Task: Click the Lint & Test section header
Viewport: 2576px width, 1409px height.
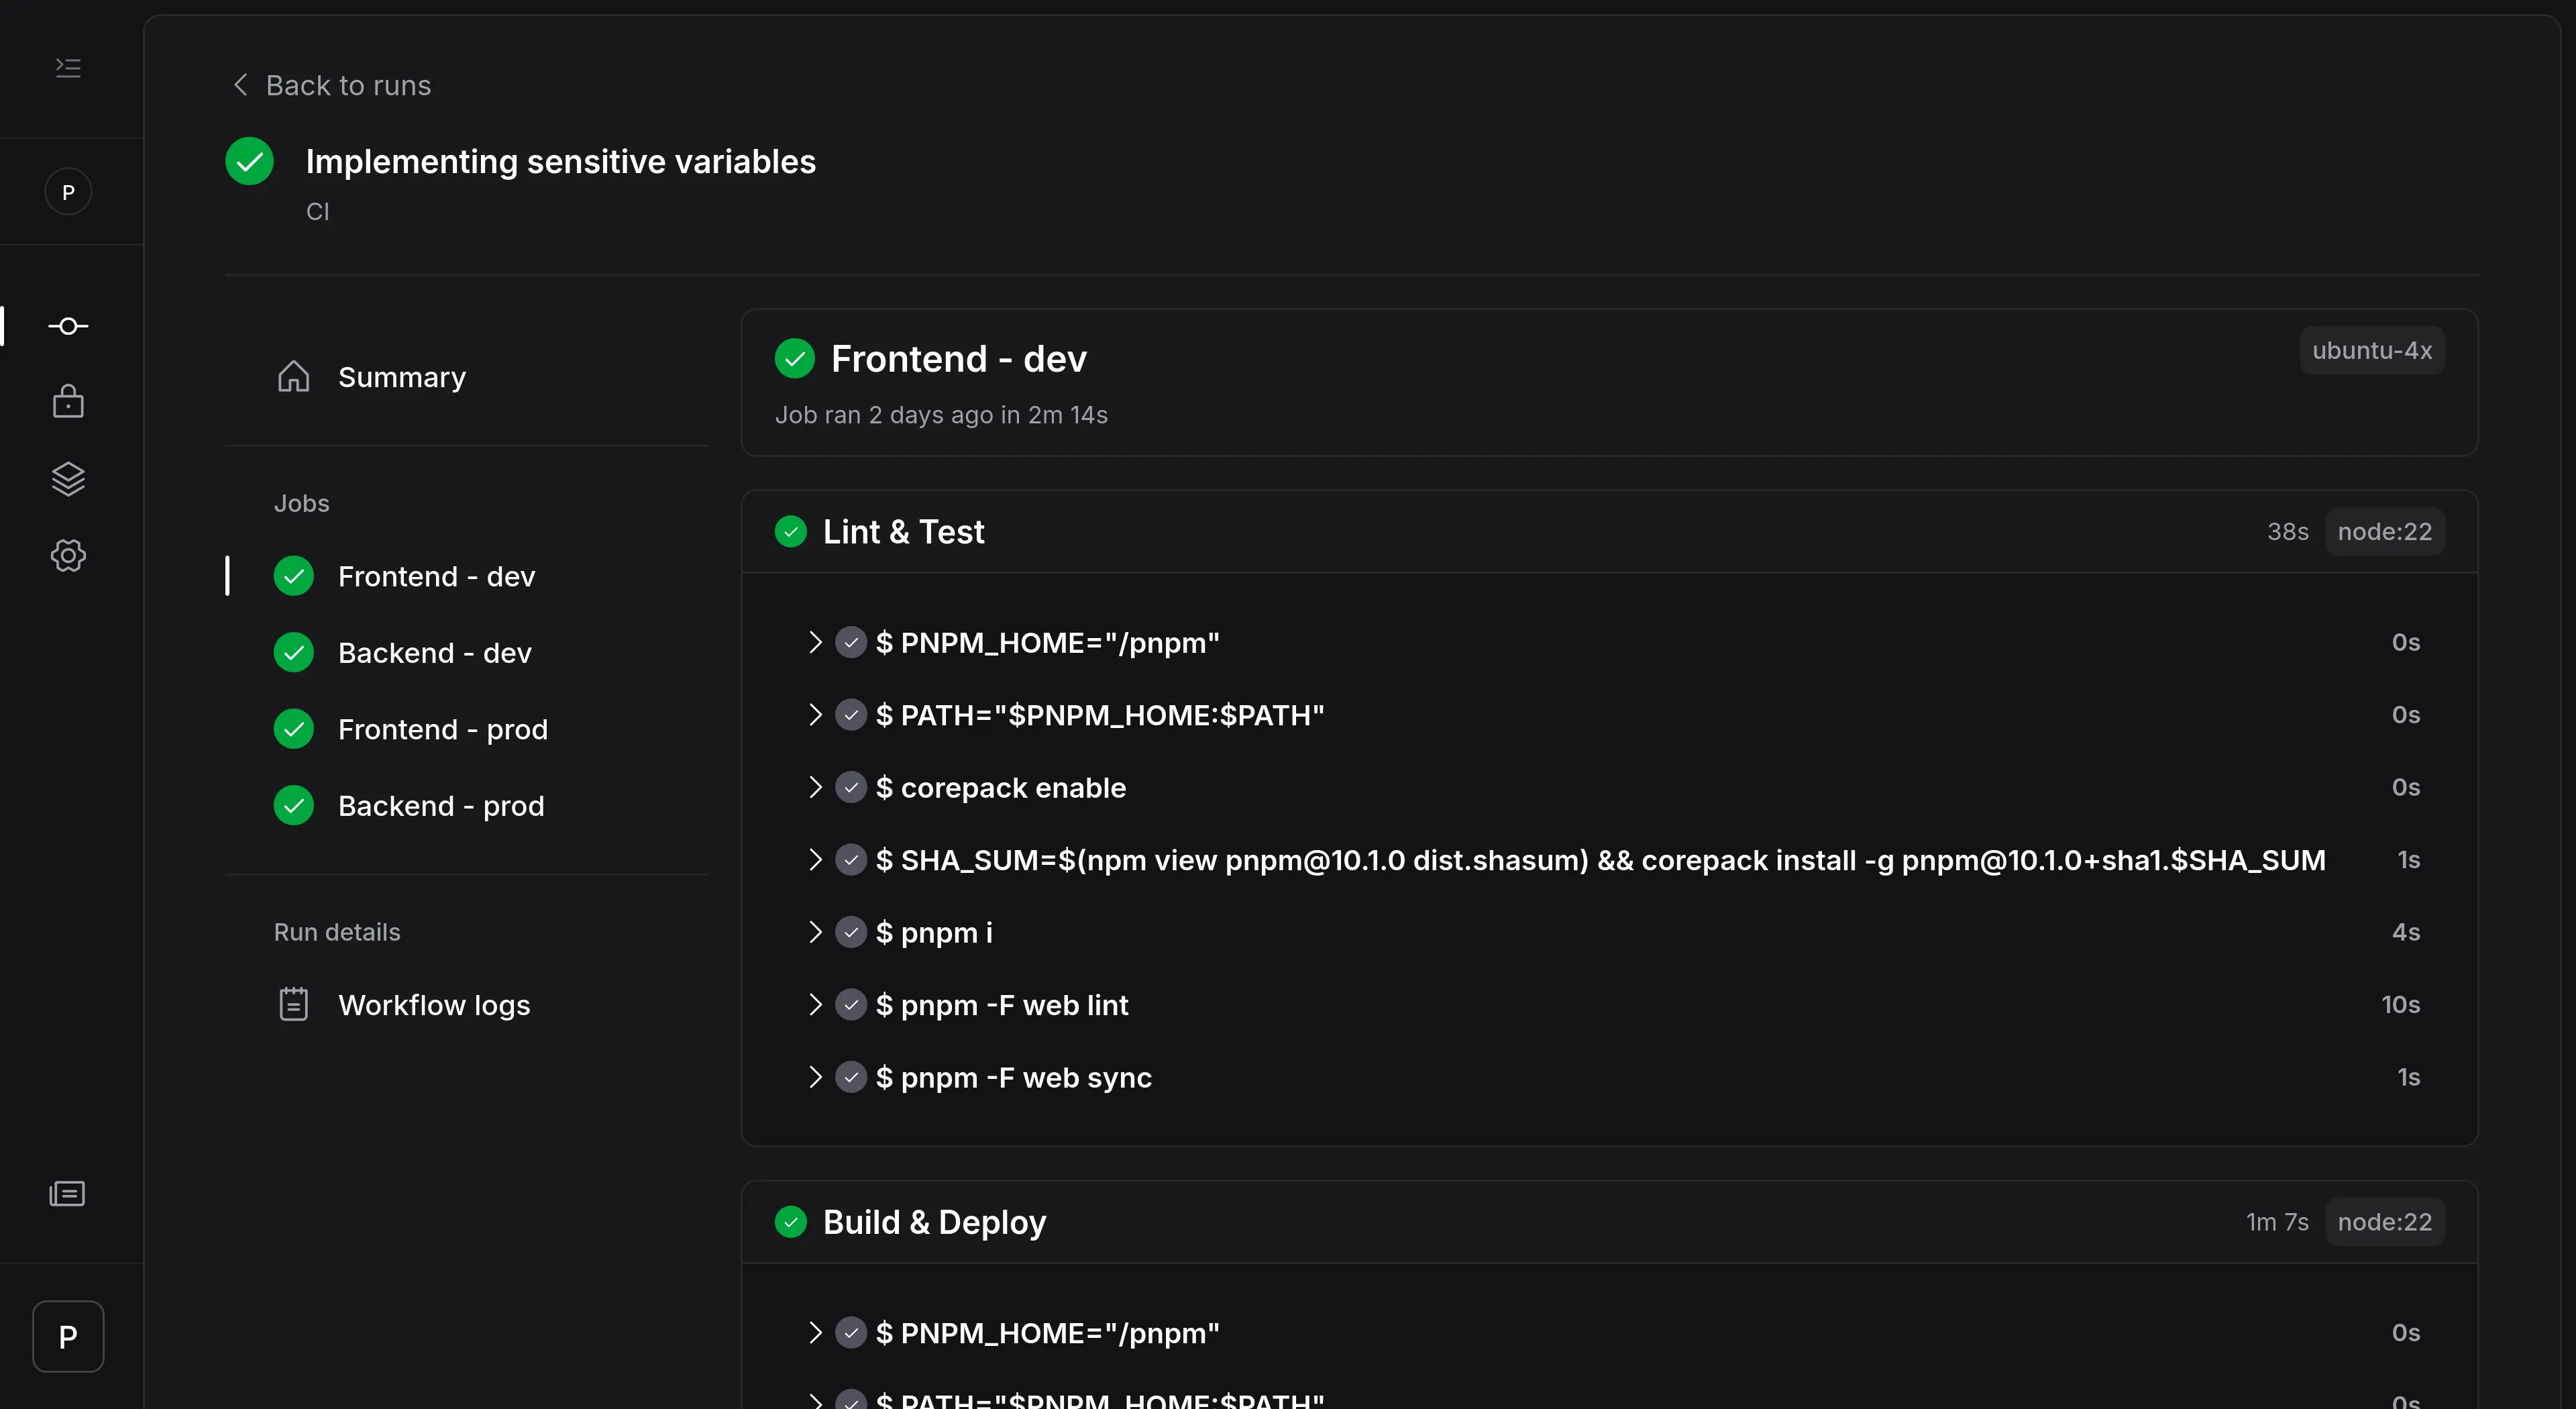Action: [903, 532]
